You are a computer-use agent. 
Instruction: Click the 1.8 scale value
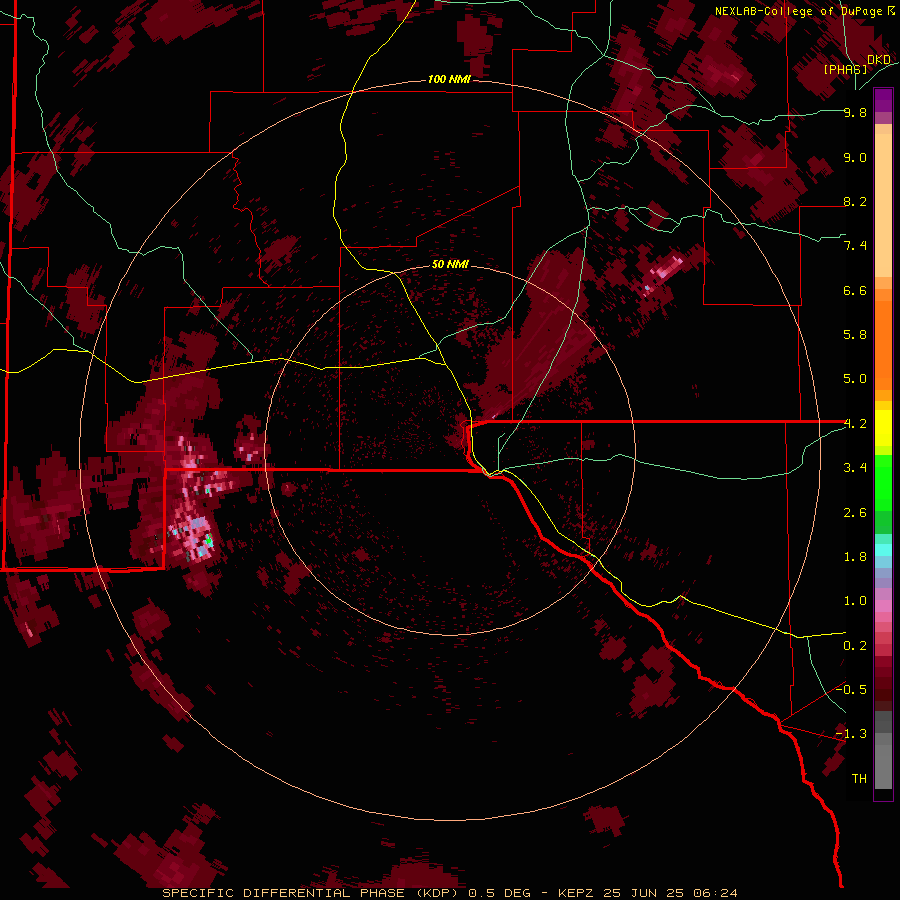pyautogui.click(x=855, y=557)
